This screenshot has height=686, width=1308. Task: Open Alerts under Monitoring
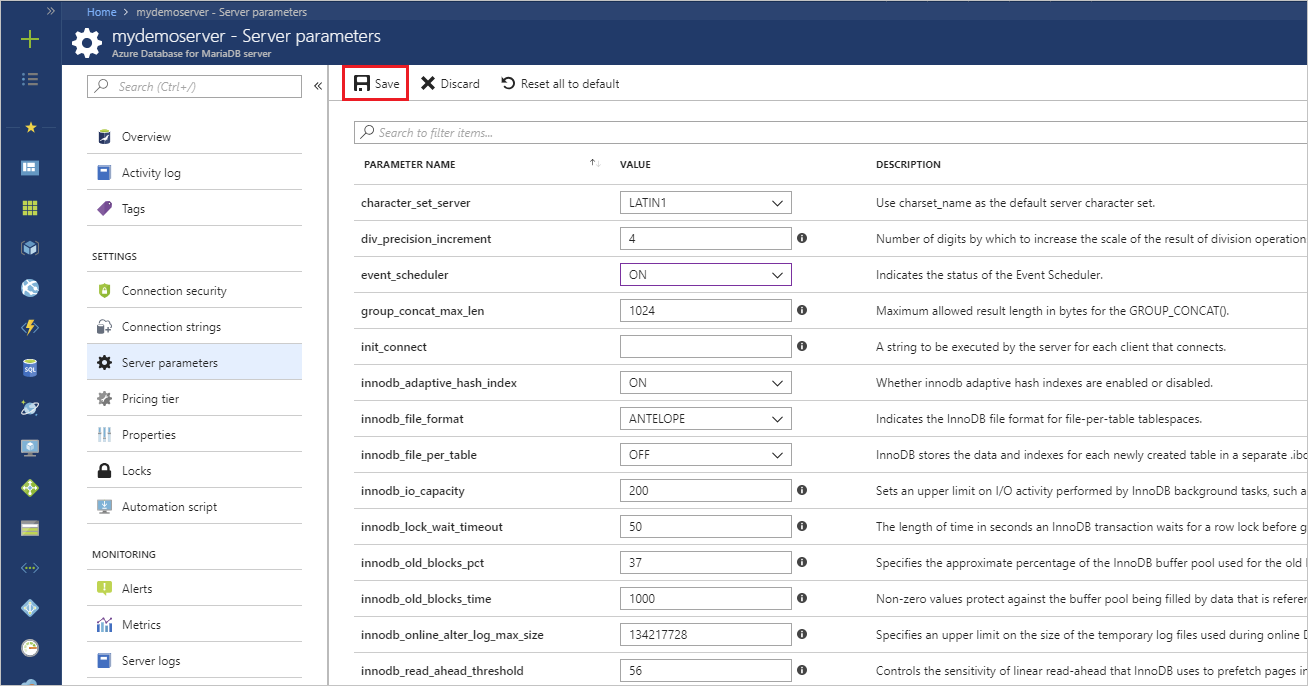(x=194, y=589)
